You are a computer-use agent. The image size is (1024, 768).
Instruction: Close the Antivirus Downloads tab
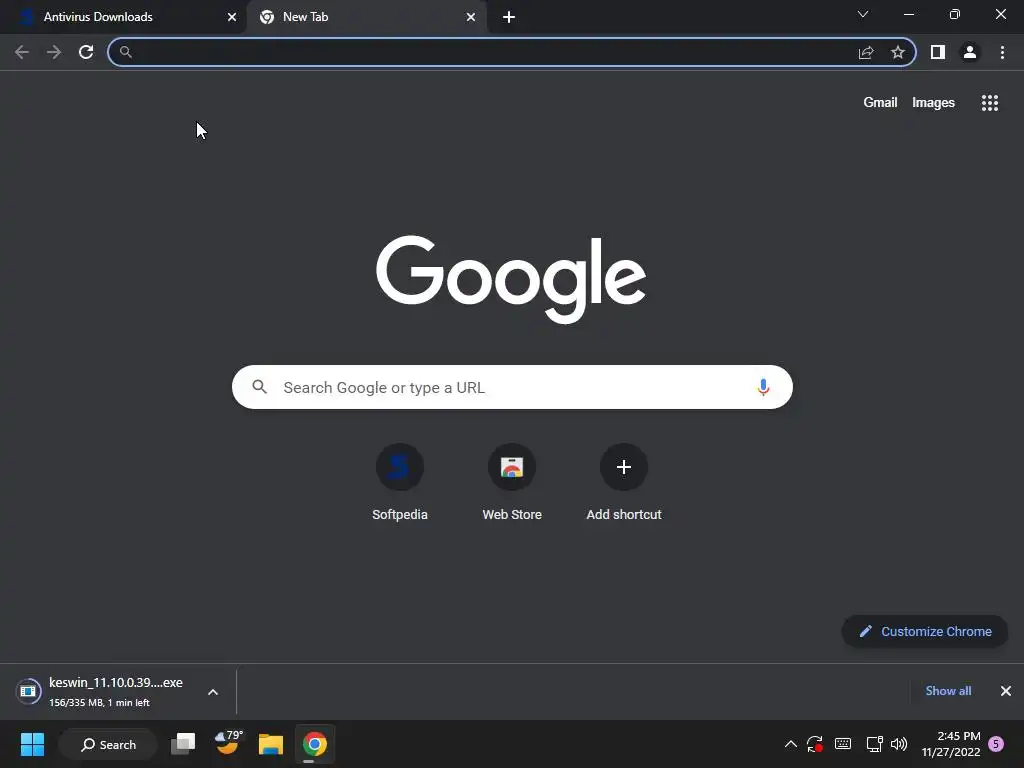[x=232, y=17]
